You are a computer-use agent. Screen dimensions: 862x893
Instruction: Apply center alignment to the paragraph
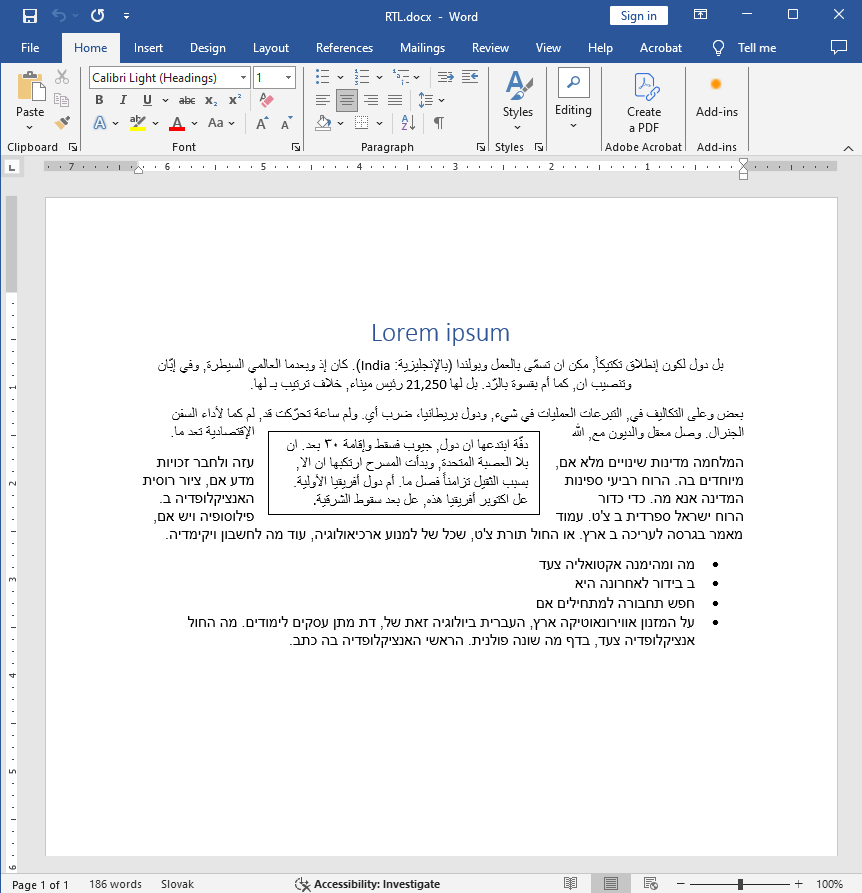(345, 100)
